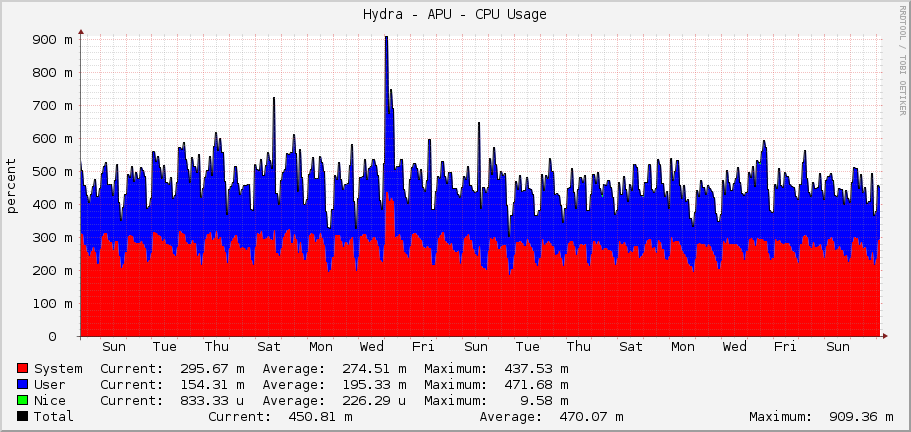911x432 pixels.
Task: Click User average value '195.33 m'
Action: (x=375, y=384)
